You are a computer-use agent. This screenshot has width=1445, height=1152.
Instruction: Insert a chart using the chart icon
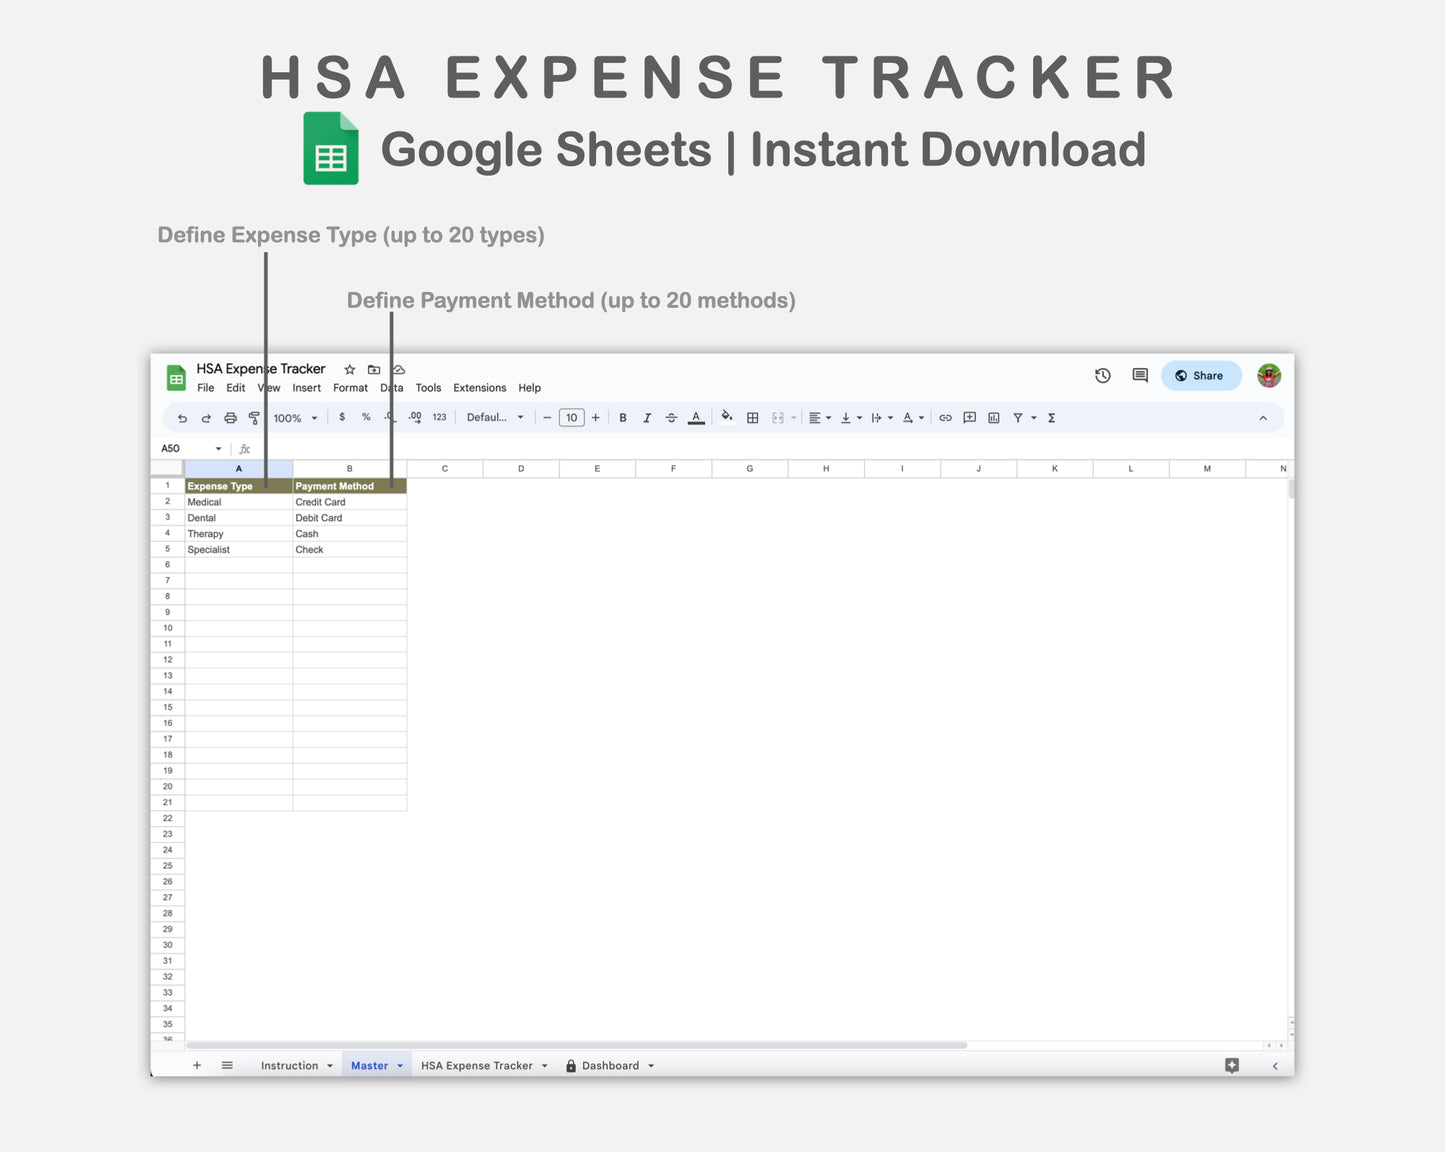point(993,417)
